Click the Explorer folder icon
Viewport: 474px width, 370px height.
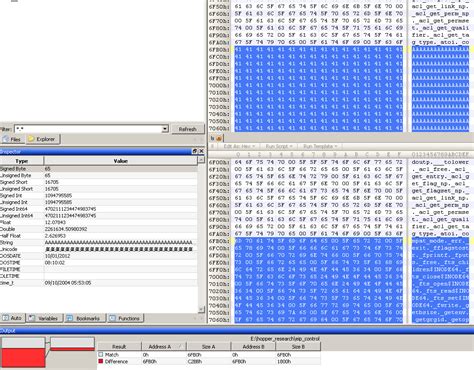(31, 139)
